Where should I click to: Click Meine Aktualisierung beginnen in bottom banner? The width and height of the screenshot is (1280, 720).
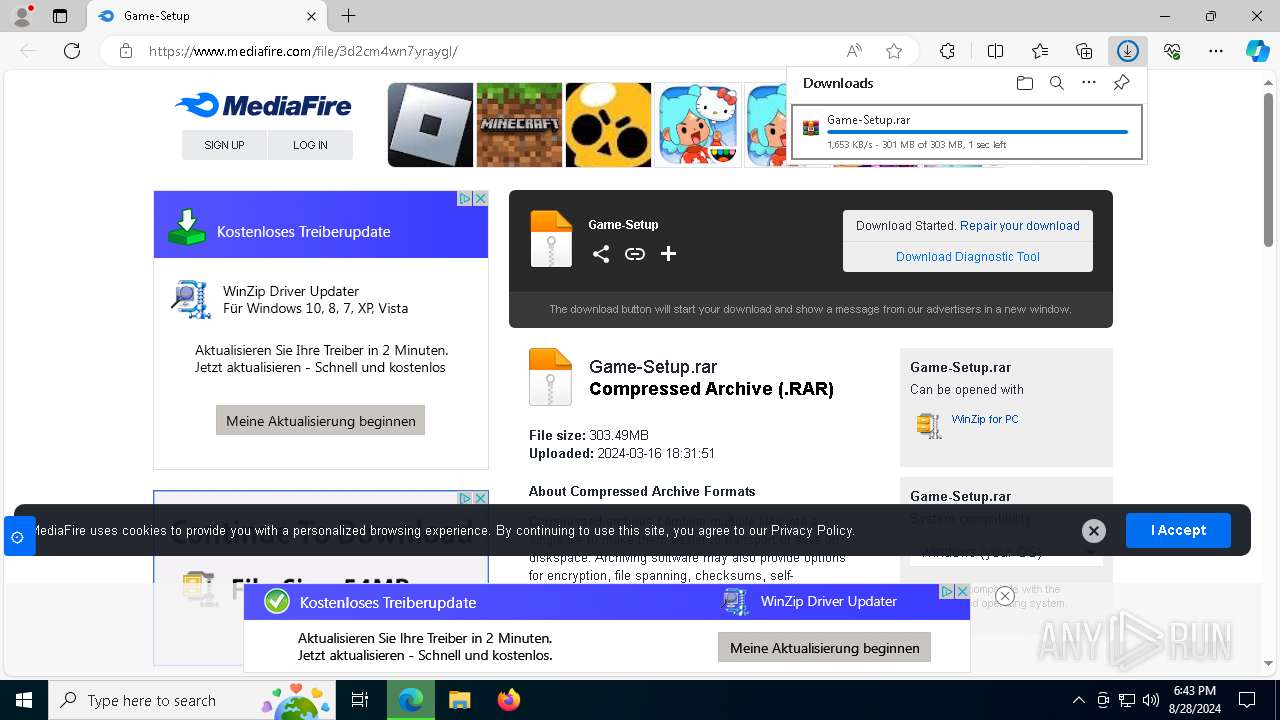click(x=825, y=648)
